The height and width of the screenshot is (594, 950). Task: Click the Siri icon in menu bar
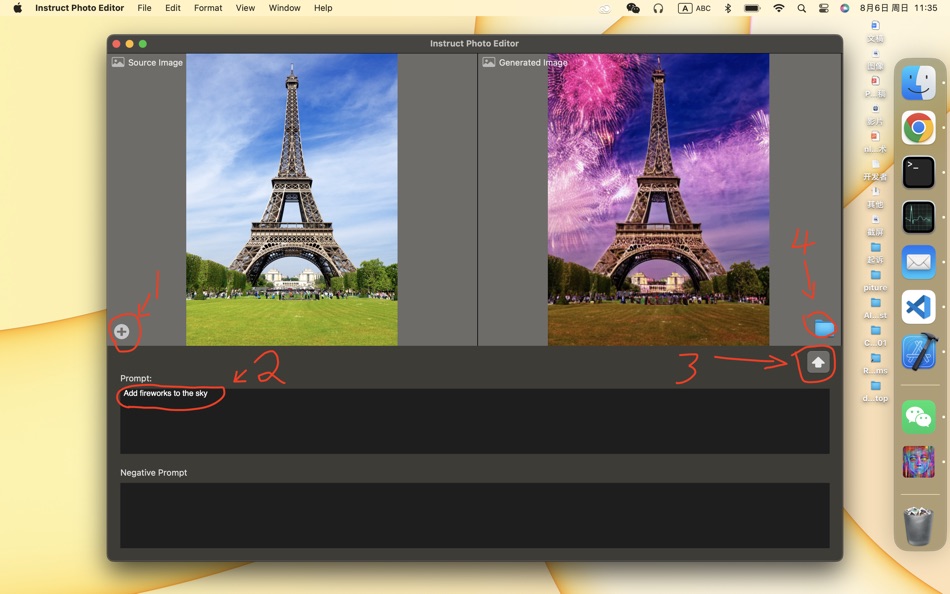tap(845, 8)
